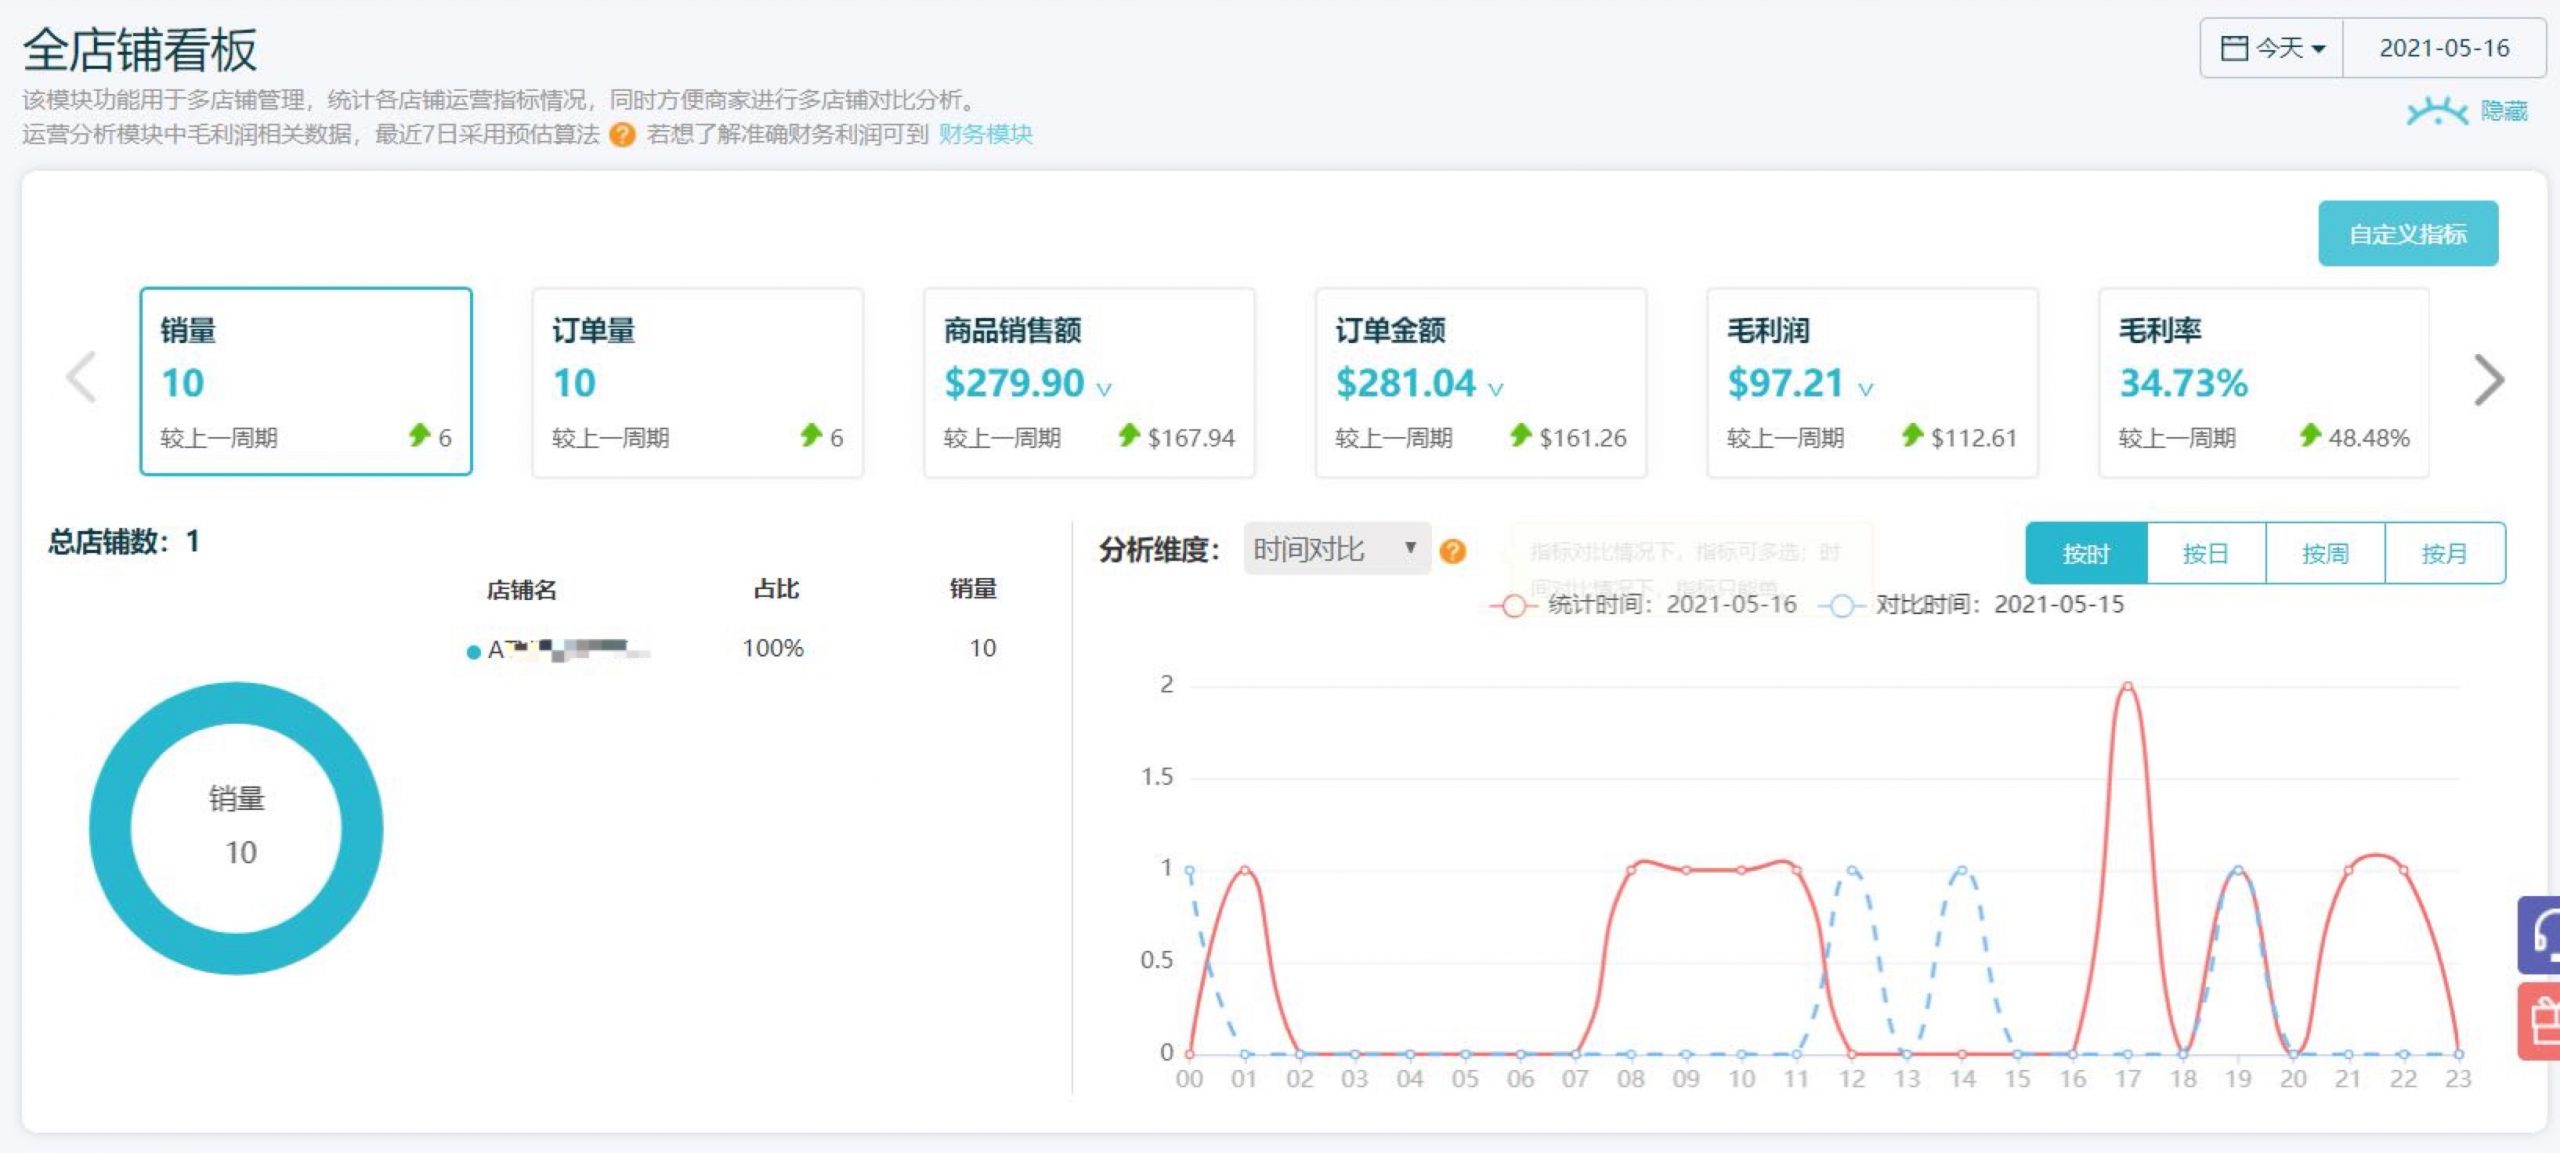Open the 财务模块 link
This screenshot has height=1153, width=2560.
985,134
